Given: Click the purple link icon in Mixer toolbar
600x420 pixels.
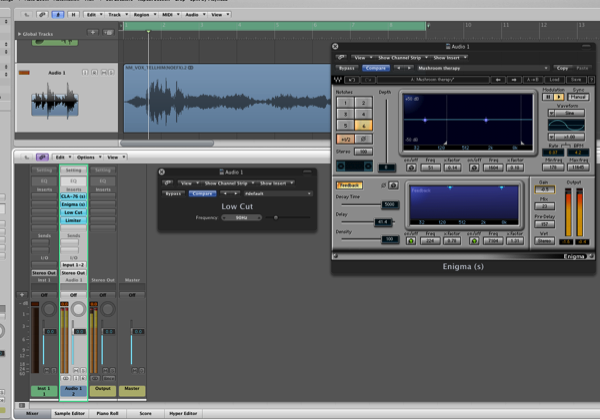Looking at the screenshot, I should pos(42,157).
